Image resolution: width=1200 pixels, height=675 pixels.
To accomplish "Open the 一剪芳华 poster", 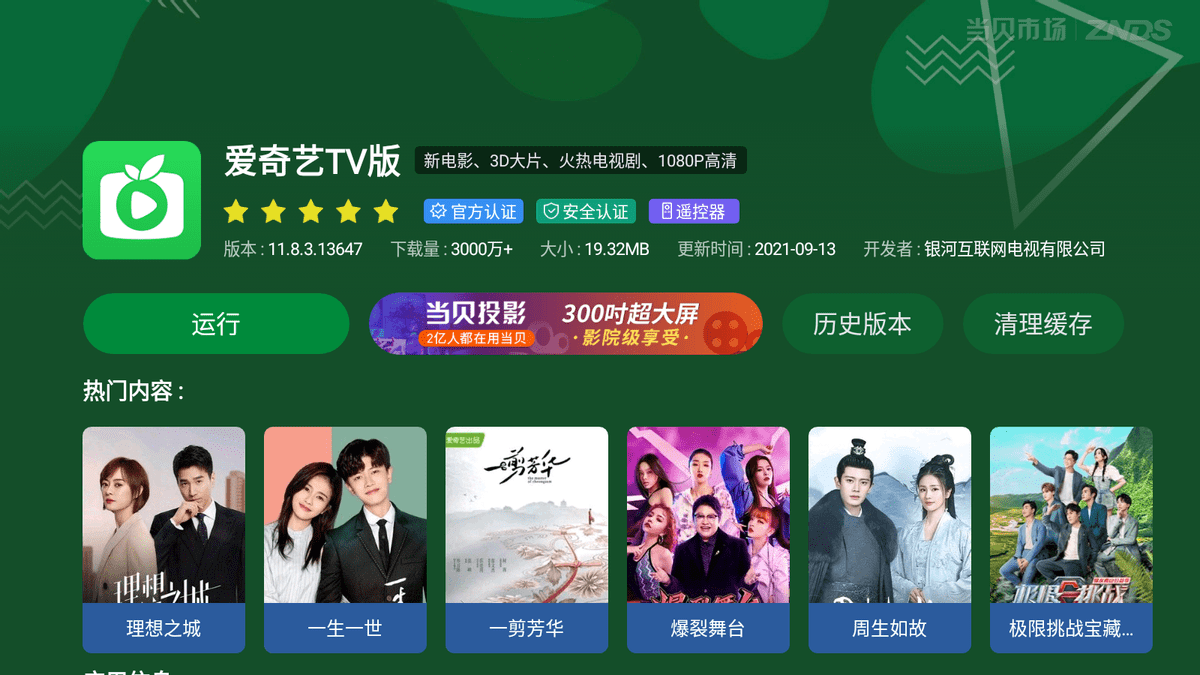I will click(x=527, y=540).
